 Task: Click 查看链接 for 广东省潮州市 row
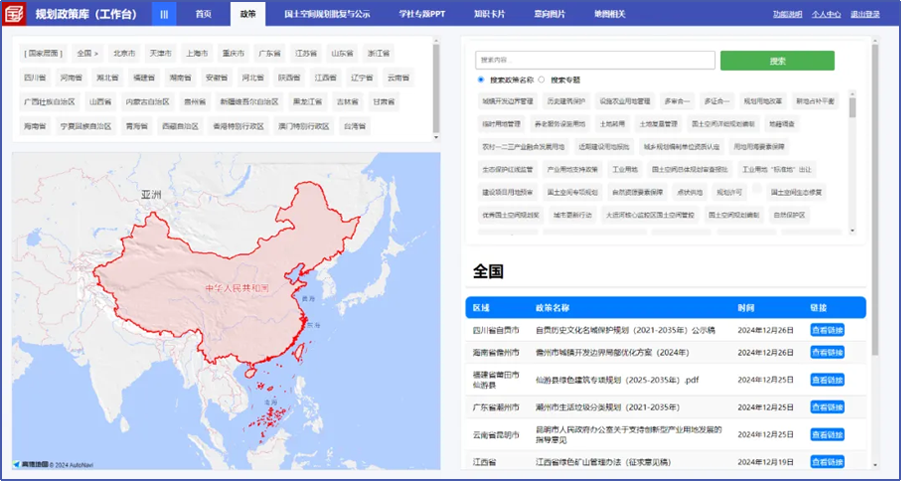tap(827, 407)
